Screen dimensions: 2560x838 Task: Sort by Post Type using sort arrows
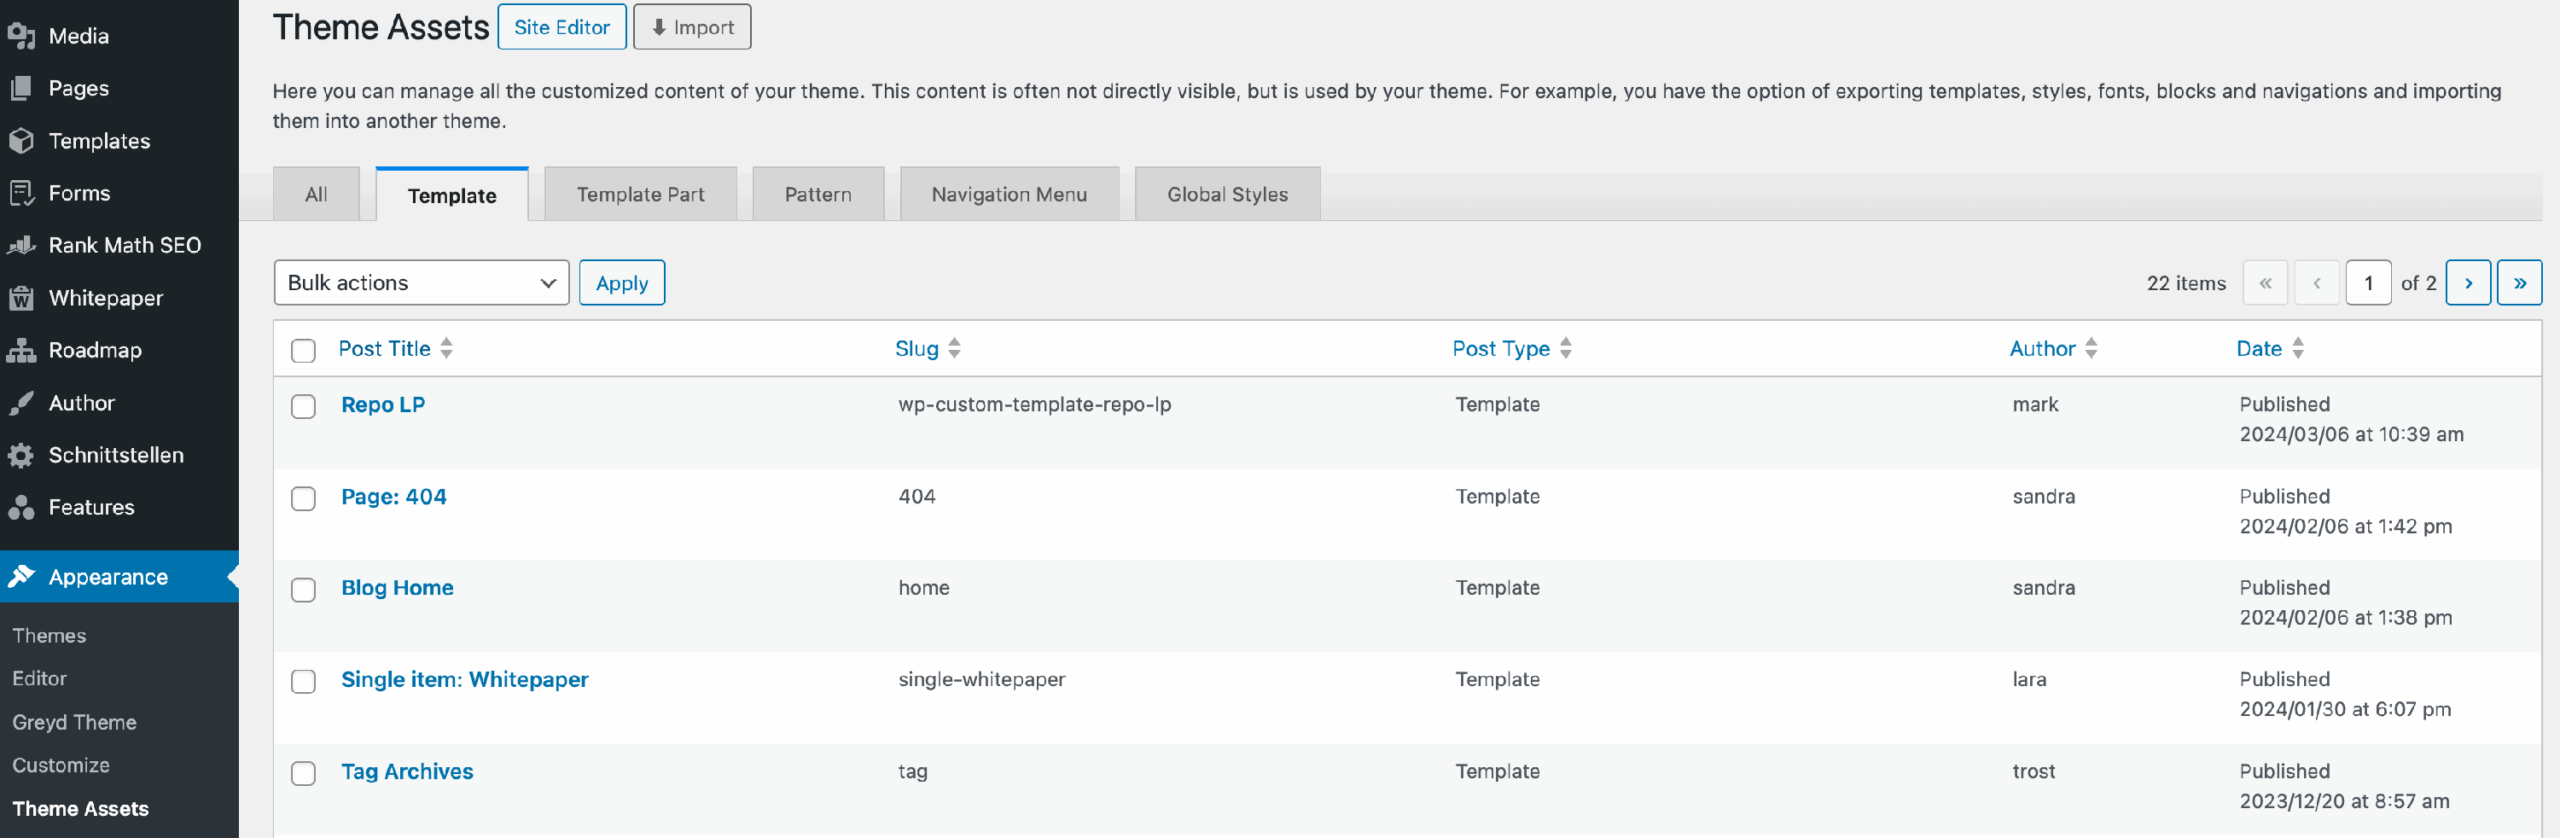(x=1566, y=348)
